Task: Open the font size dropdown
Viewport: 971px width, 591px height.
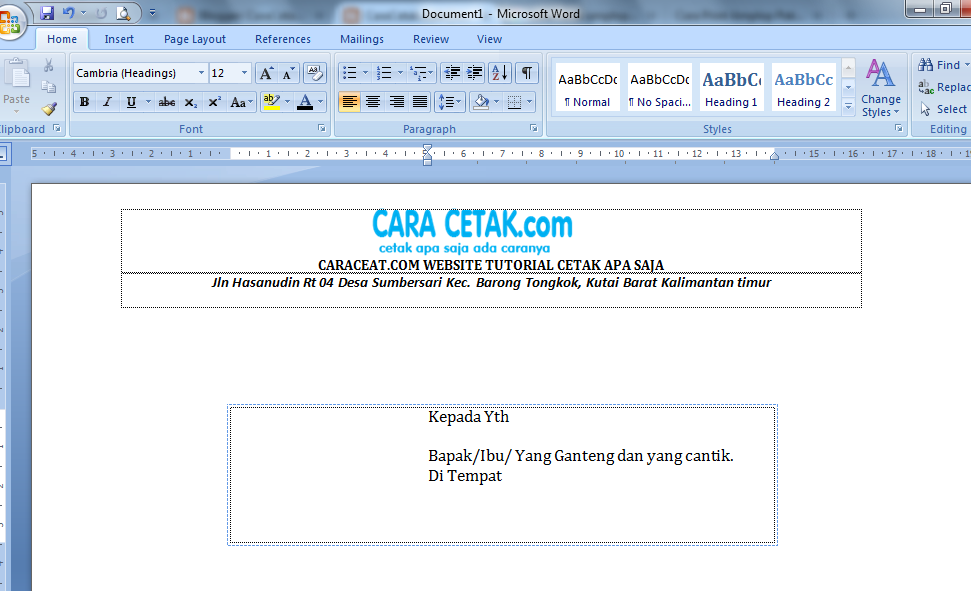Action: click(245, 73)
